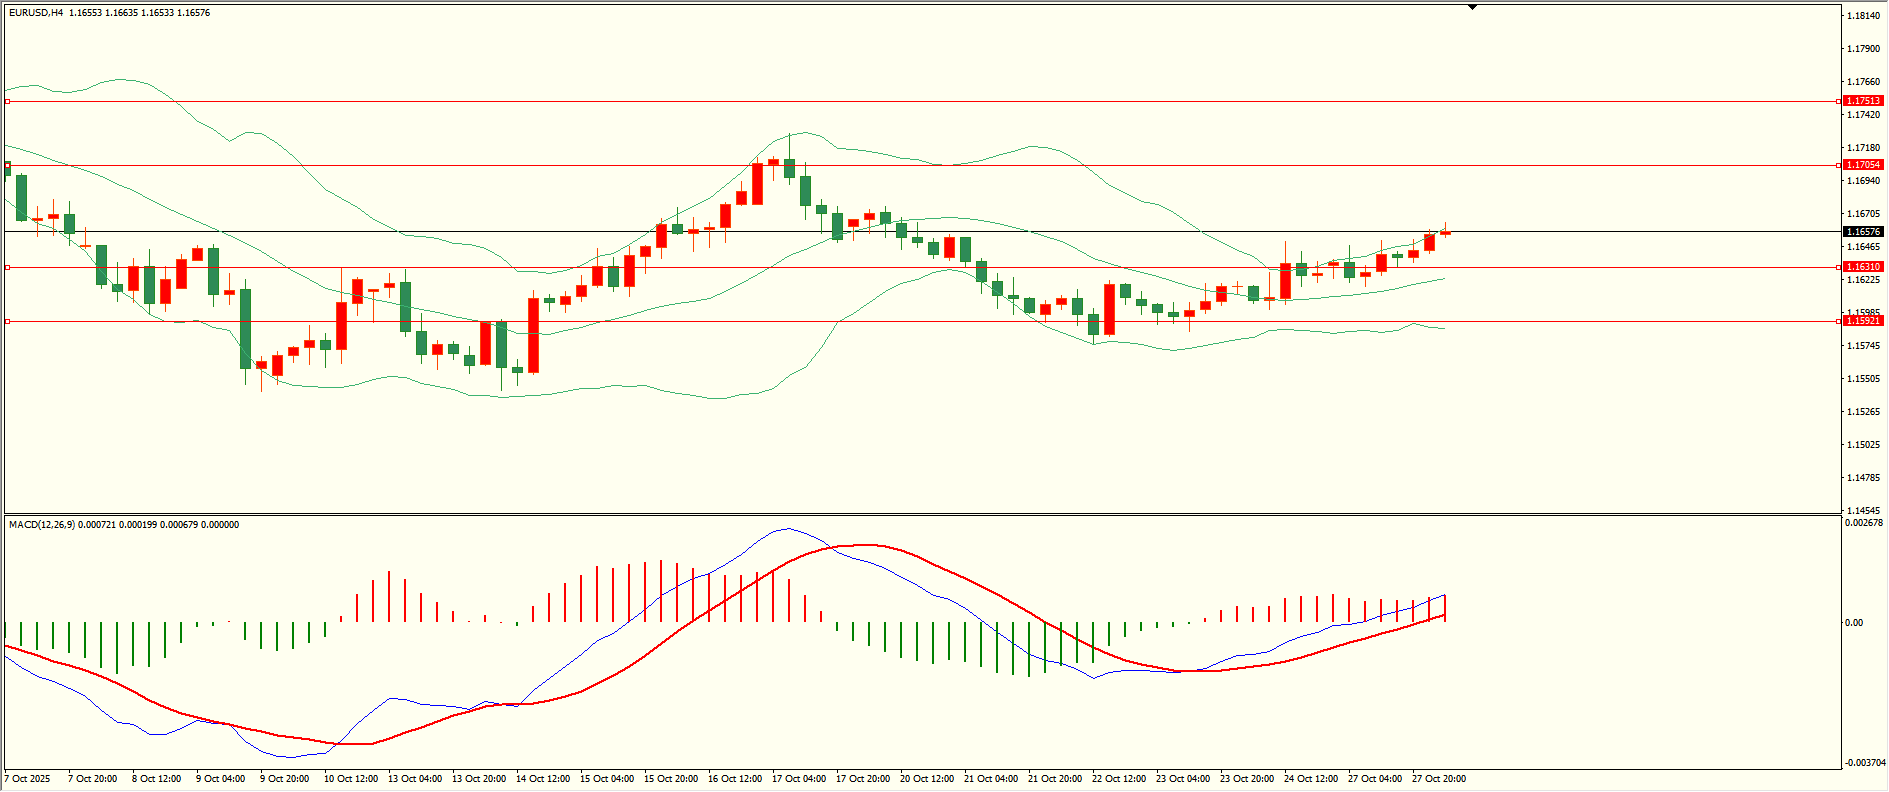Image resolution: width=1889 pixels, height=792 pixels.
Task: Grab left handle of the 1.17513 horizontal line
Action: click(x=8, y=101)
